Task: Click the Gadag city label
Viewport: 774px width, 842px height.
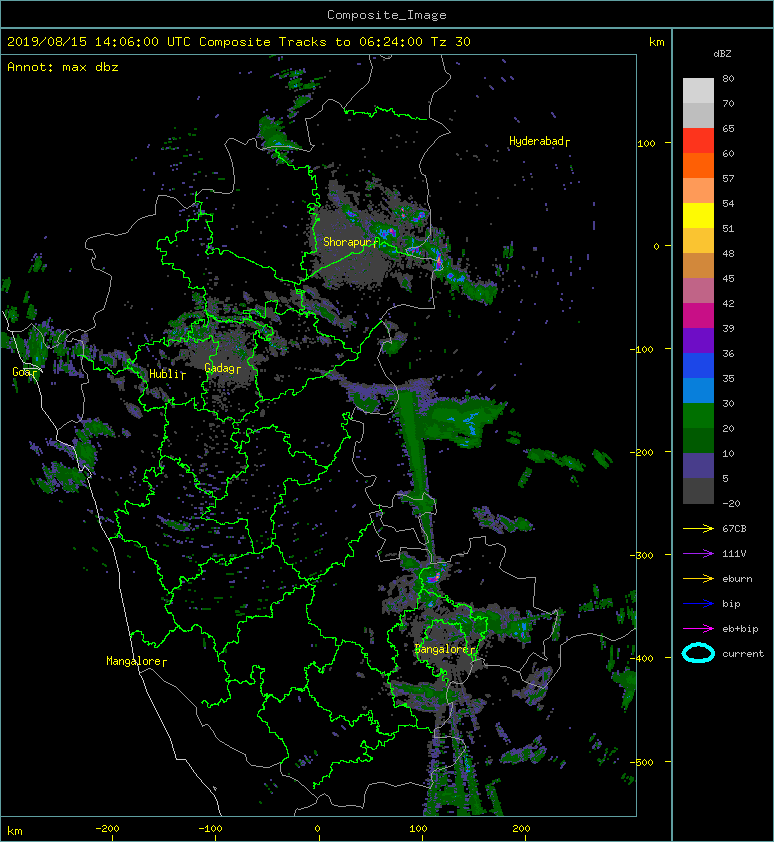Action: click(x=220, y=368)
